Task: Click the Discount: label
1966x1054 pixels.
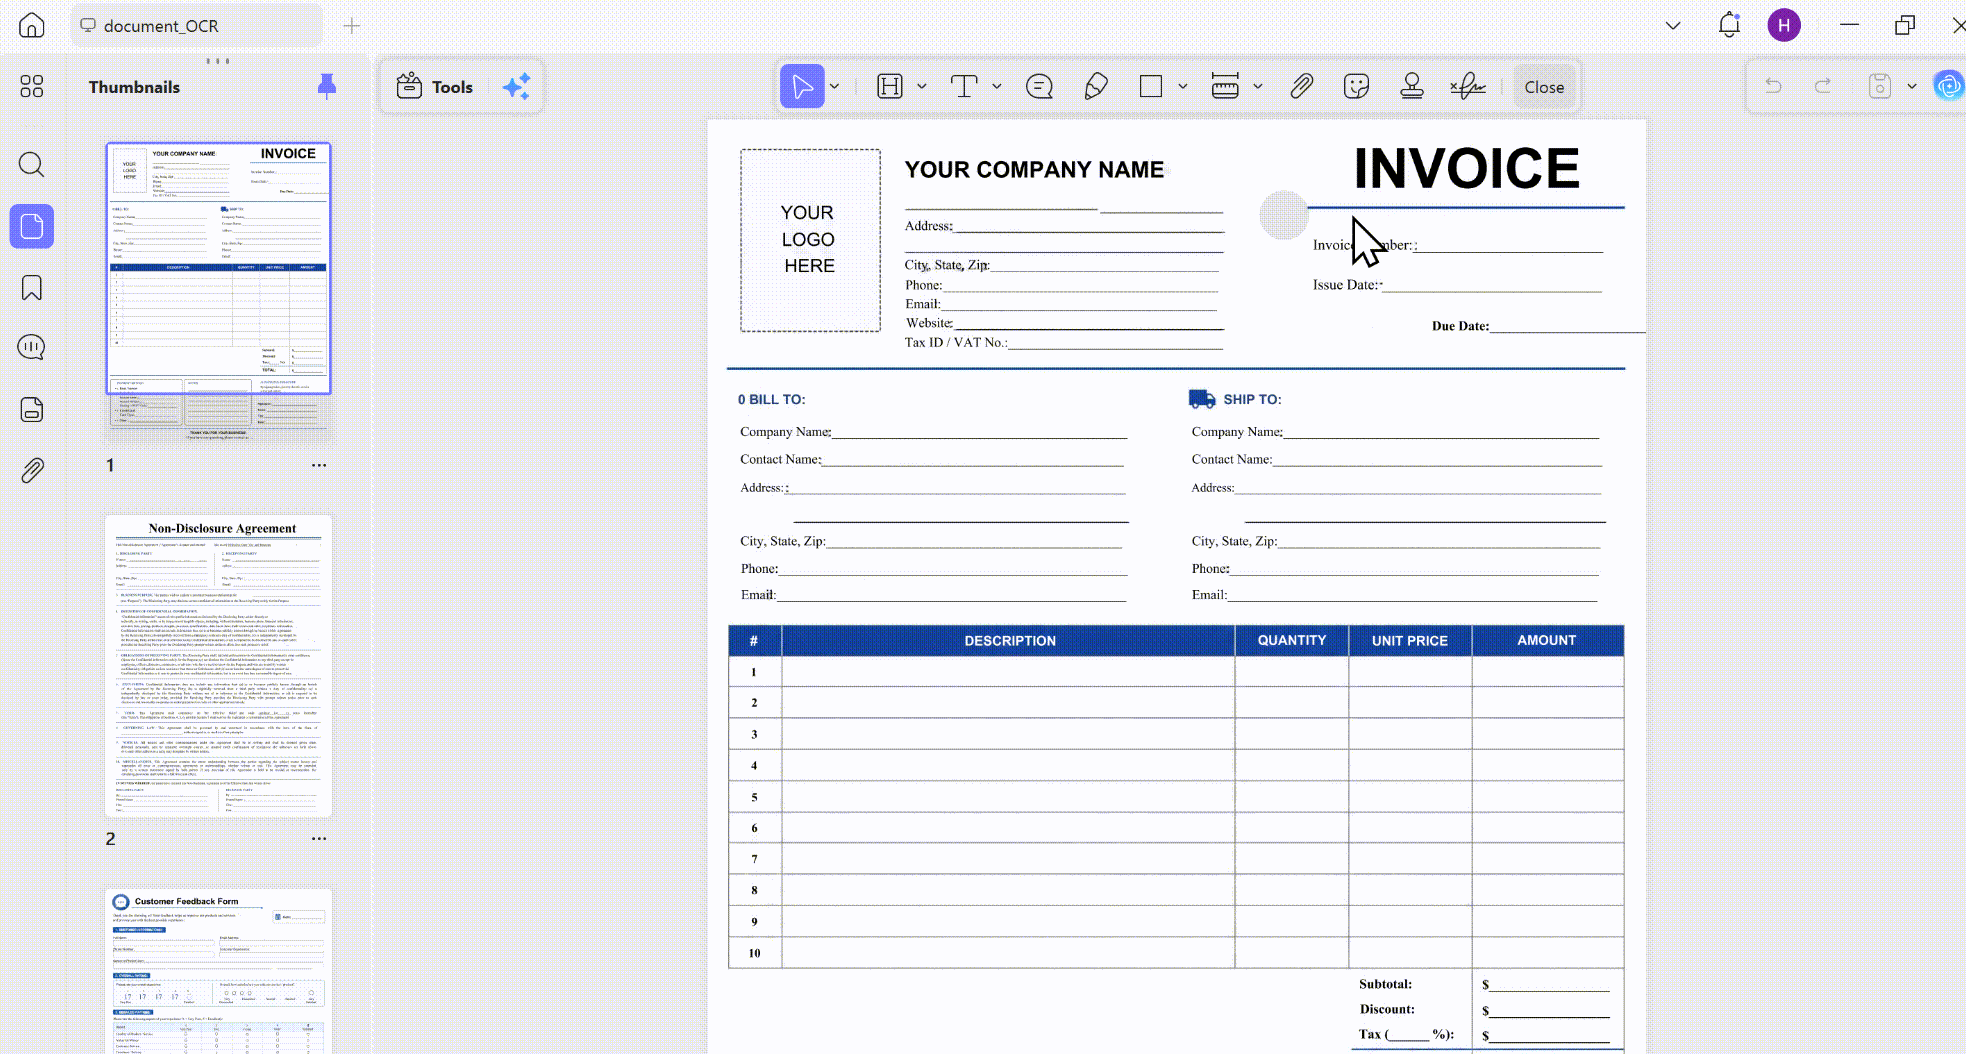Action: (1387, 1009)
